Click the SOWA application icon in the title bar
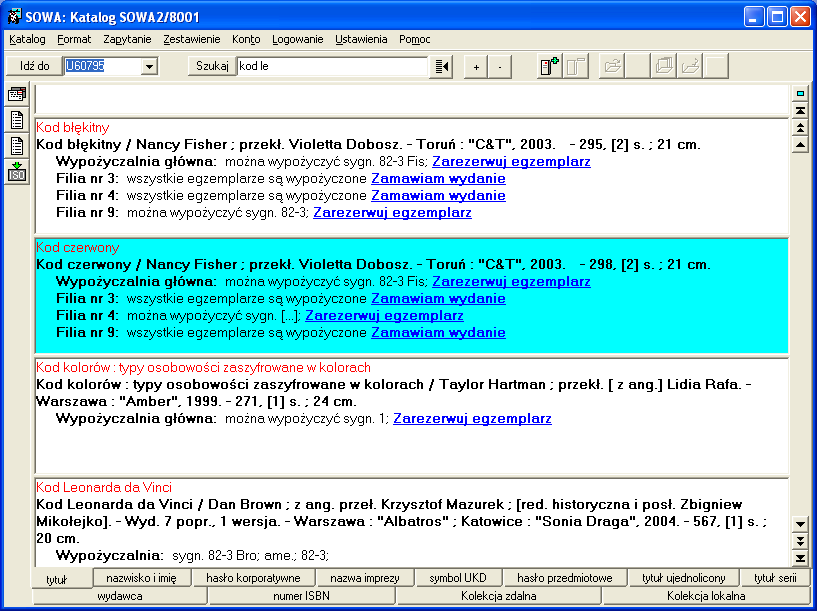The image size is (817, 611). coord(14,17)
